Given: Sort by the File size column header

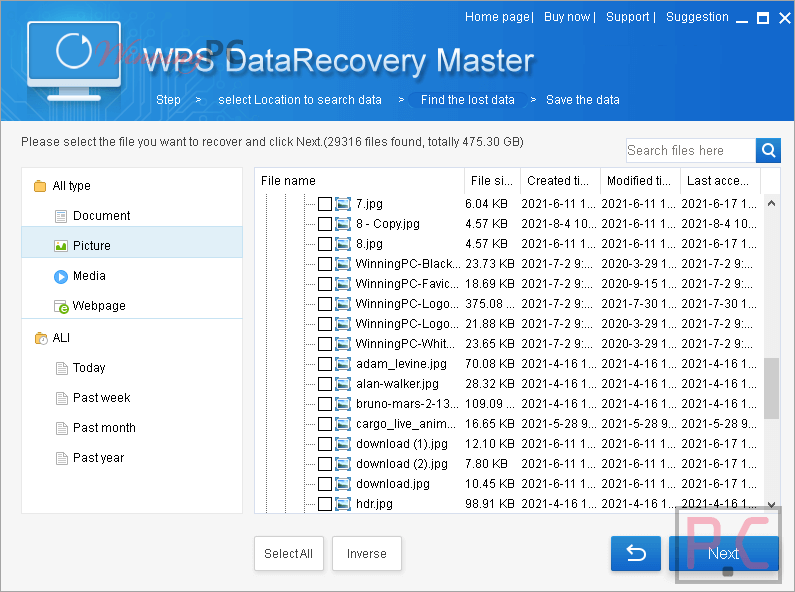Looking at the screenshot, I should coord(492,181).
